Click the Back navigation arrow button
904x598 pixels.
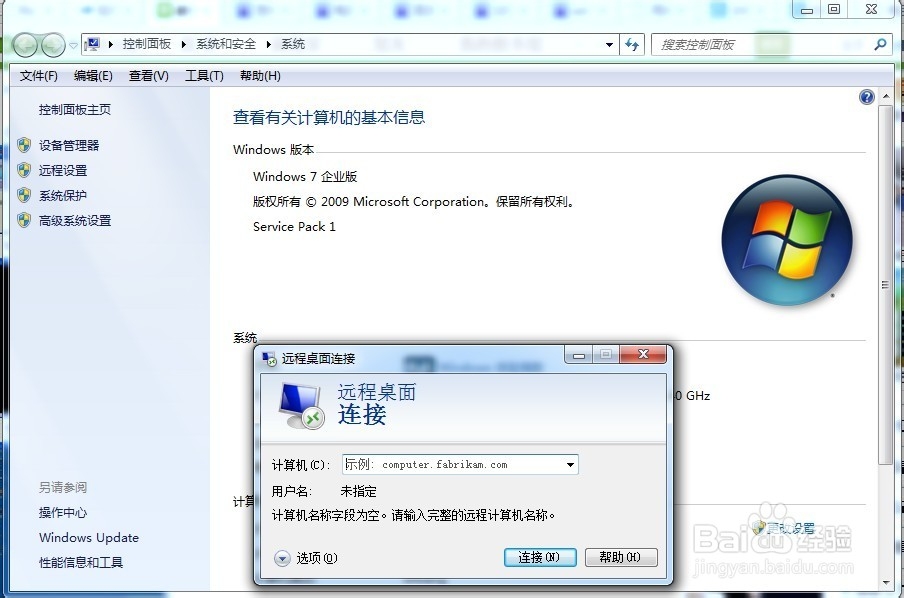point(25,45)
